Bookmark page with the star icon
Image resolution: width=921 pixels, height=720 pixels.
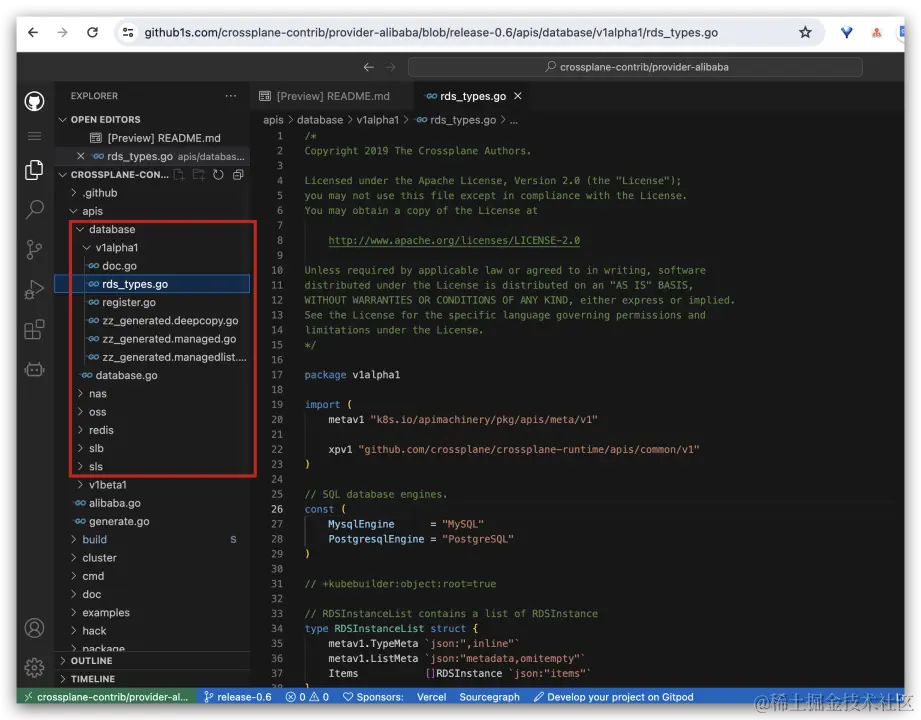point(805,32)
